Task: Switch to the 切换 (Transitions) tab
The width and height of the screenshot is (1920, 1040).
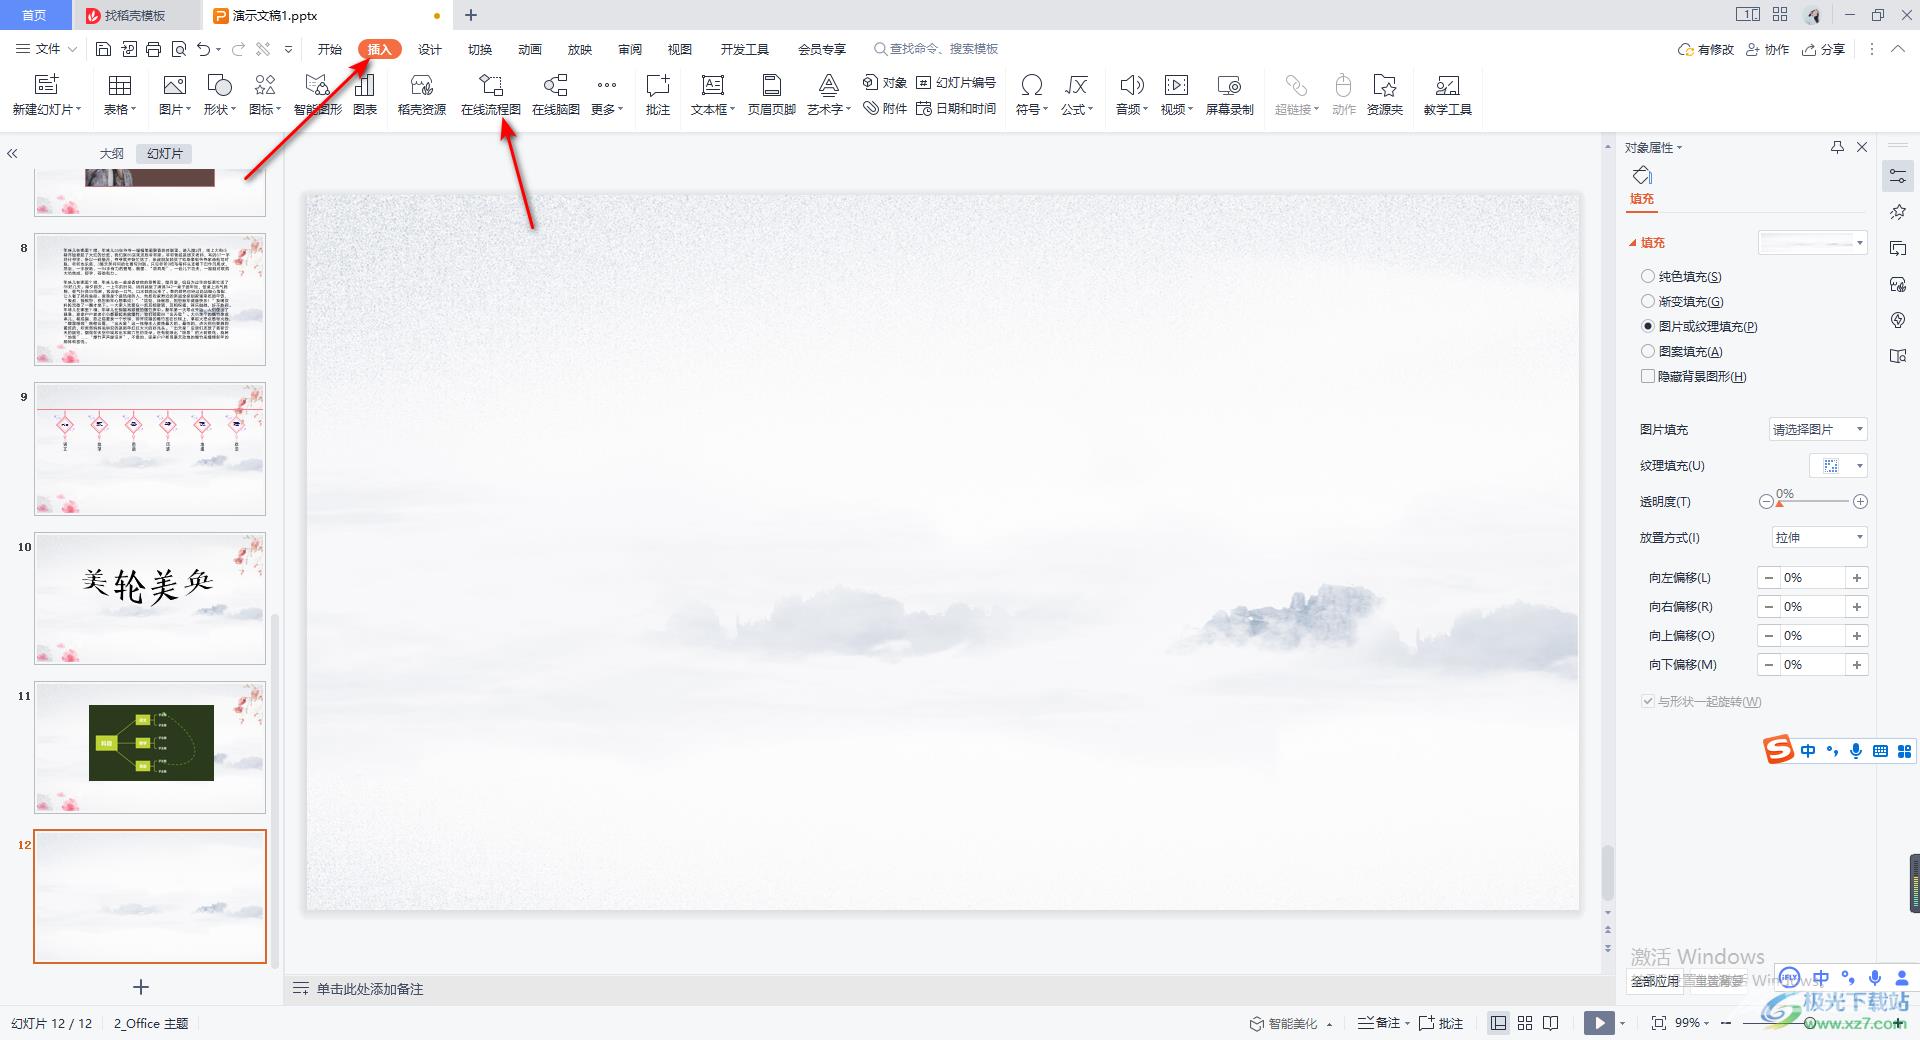Action: tap(480, 49)
